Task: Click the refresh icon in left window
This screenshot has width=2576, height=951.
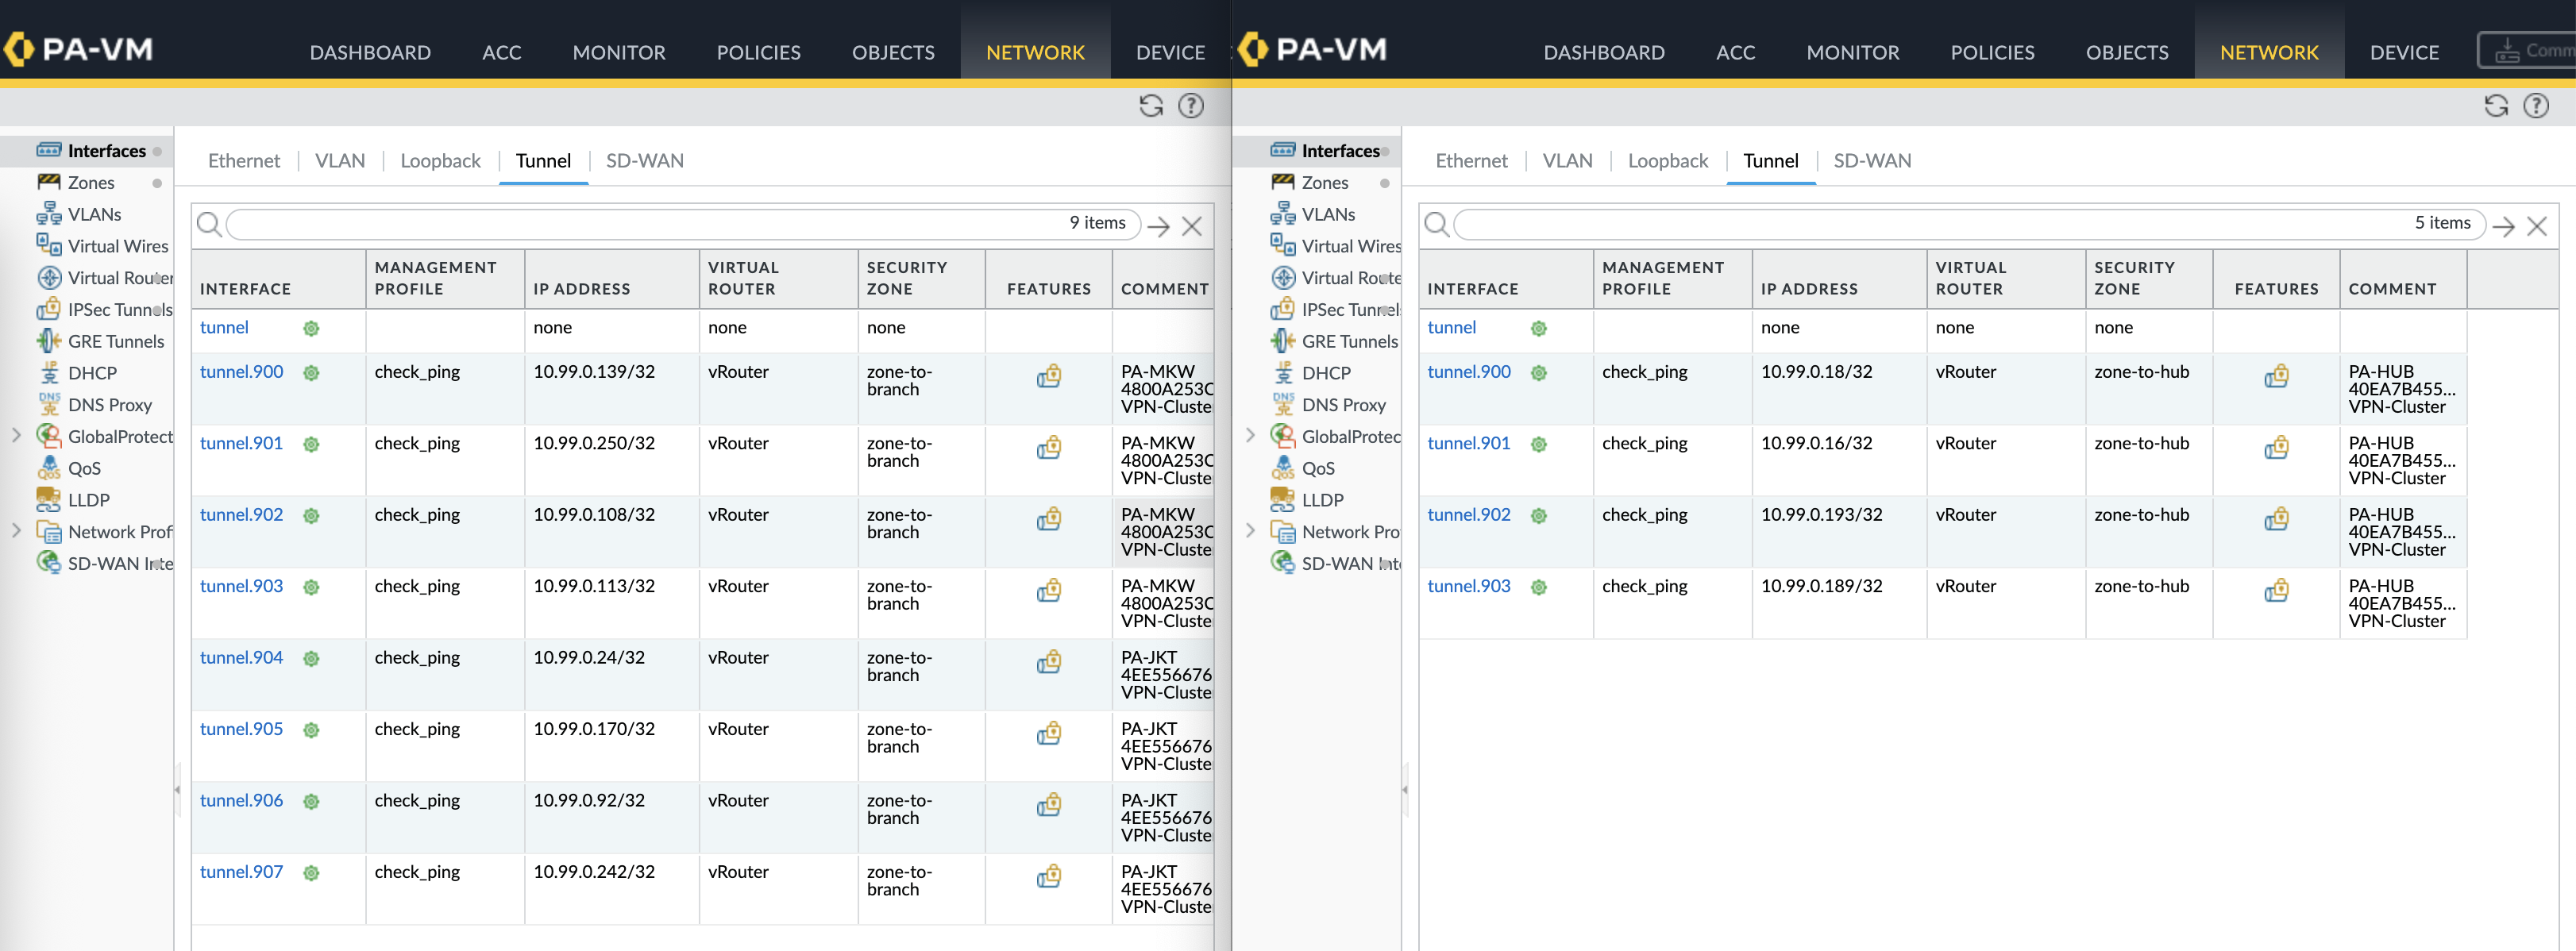Action: [x=1151, y=106]
